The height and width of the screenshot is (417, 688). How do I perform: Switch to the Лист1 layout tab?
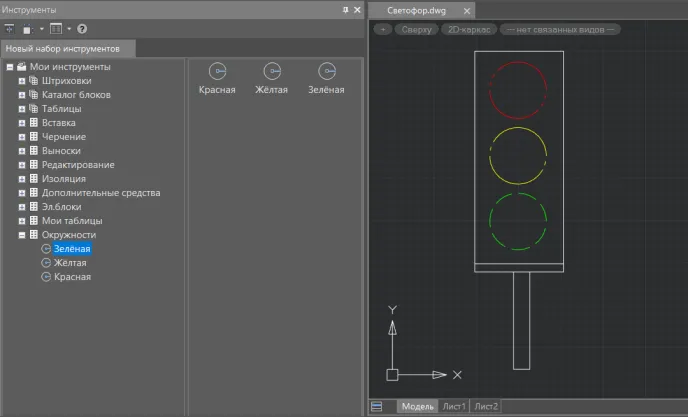pyautogui.click(x=454, y=407)
